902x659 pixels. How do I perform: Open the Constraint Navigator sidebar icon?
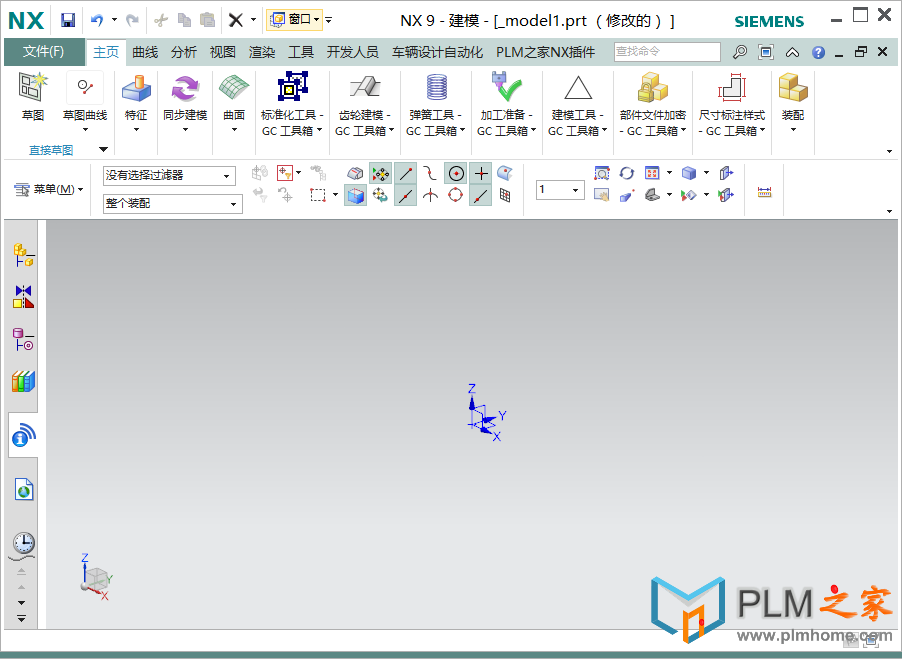(x=24, y=297)
